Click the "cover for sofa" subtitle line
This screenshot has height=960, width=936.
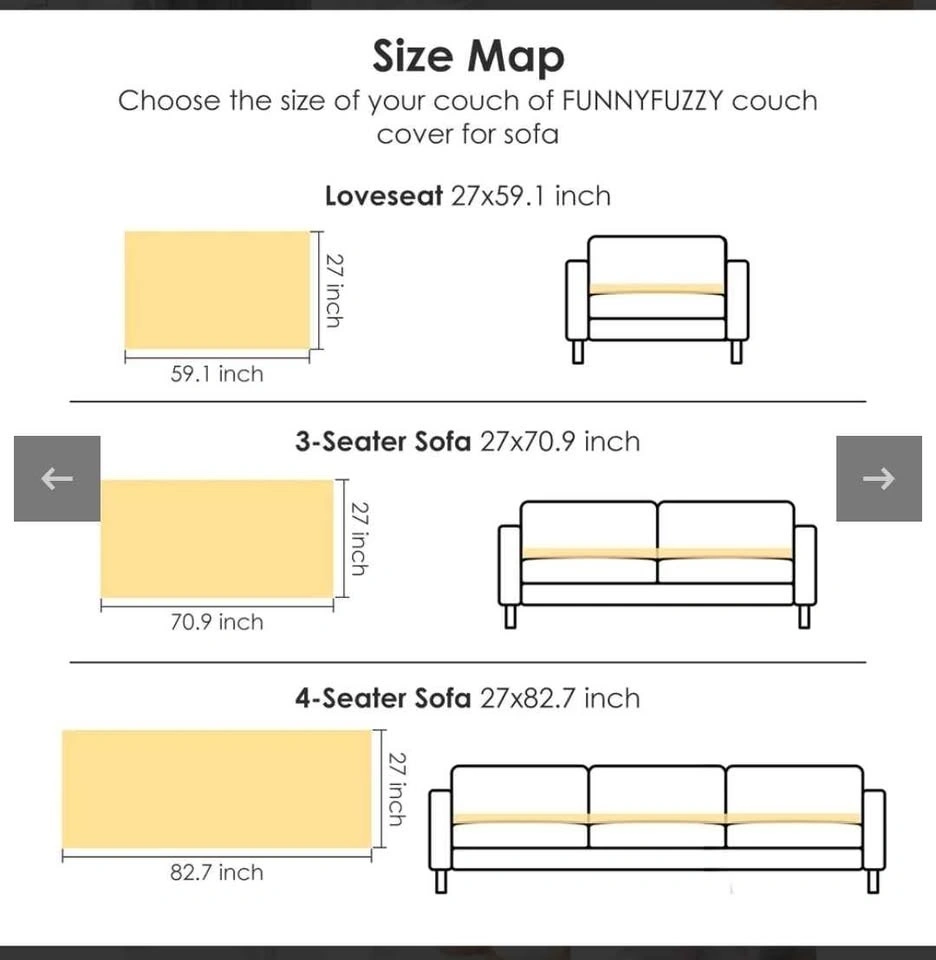pos(467,134)
